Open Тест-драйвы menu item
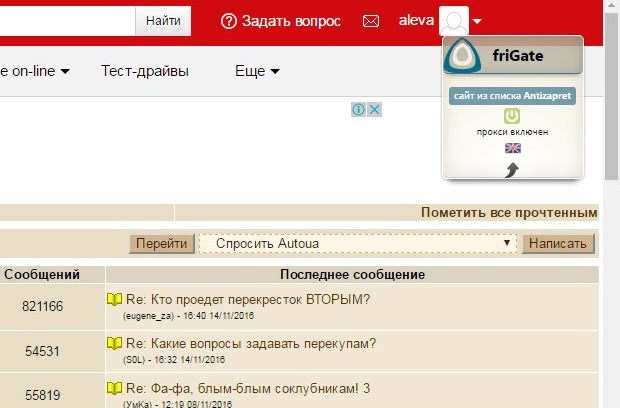Viewport: 620px width, 408px height. pyautogui.click(x=144, y=71)
